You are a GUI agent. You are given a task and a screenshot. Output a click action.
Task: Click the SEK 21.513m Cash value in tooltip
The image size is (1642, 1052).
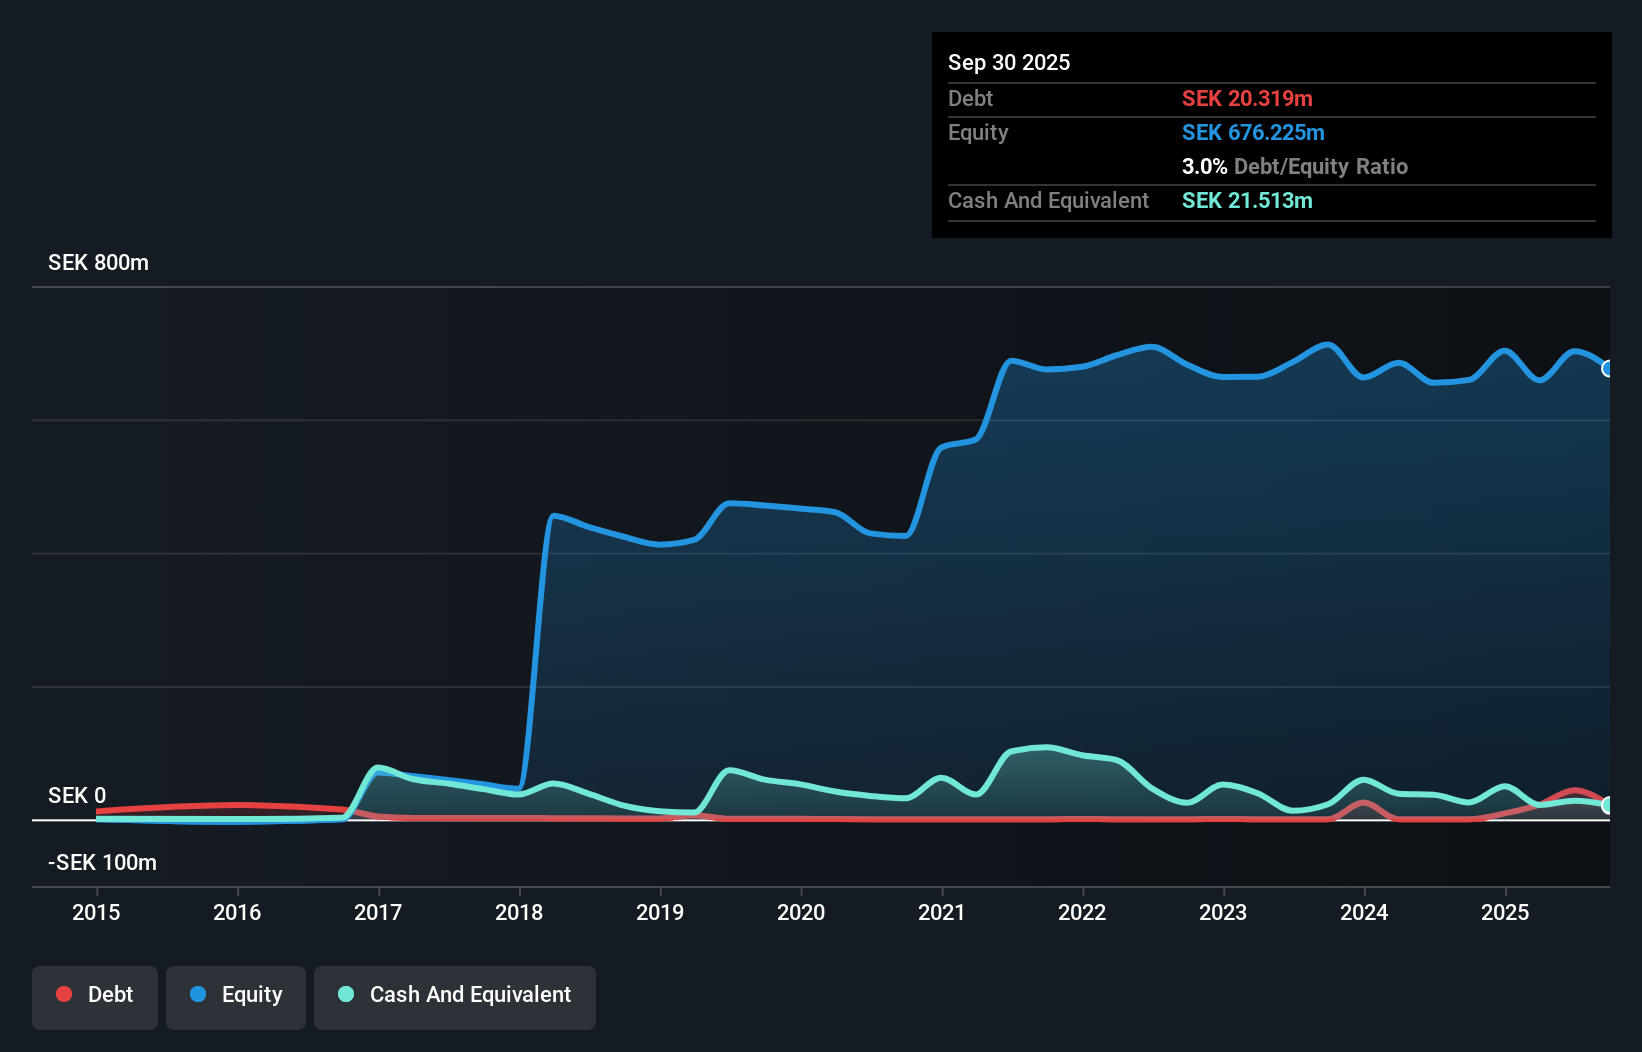[x=1246, y=200]
